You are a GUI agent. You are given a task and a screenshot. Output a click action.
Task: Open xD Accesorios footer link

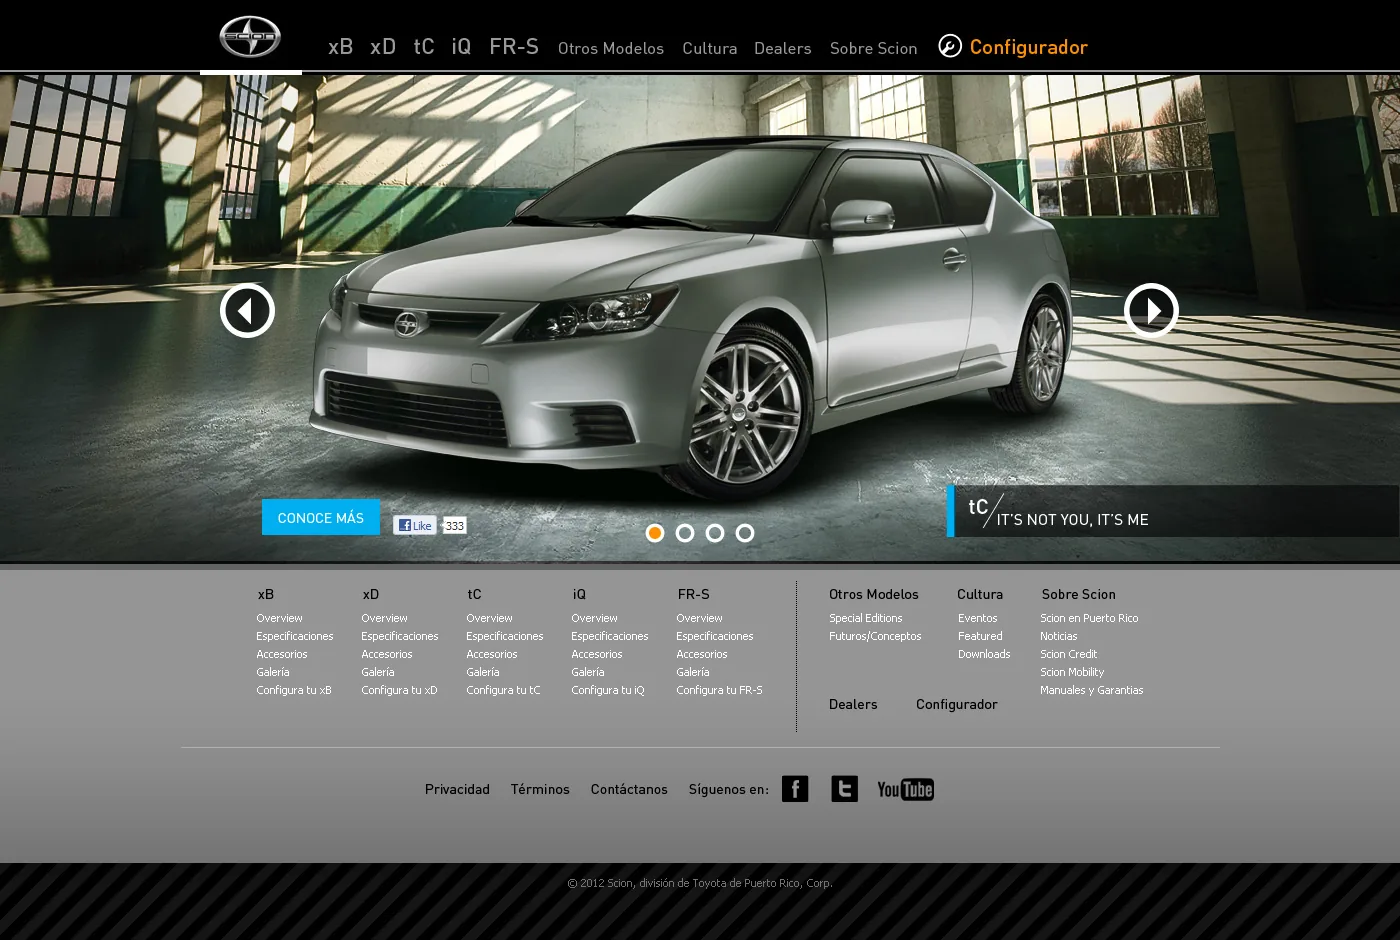387,654
